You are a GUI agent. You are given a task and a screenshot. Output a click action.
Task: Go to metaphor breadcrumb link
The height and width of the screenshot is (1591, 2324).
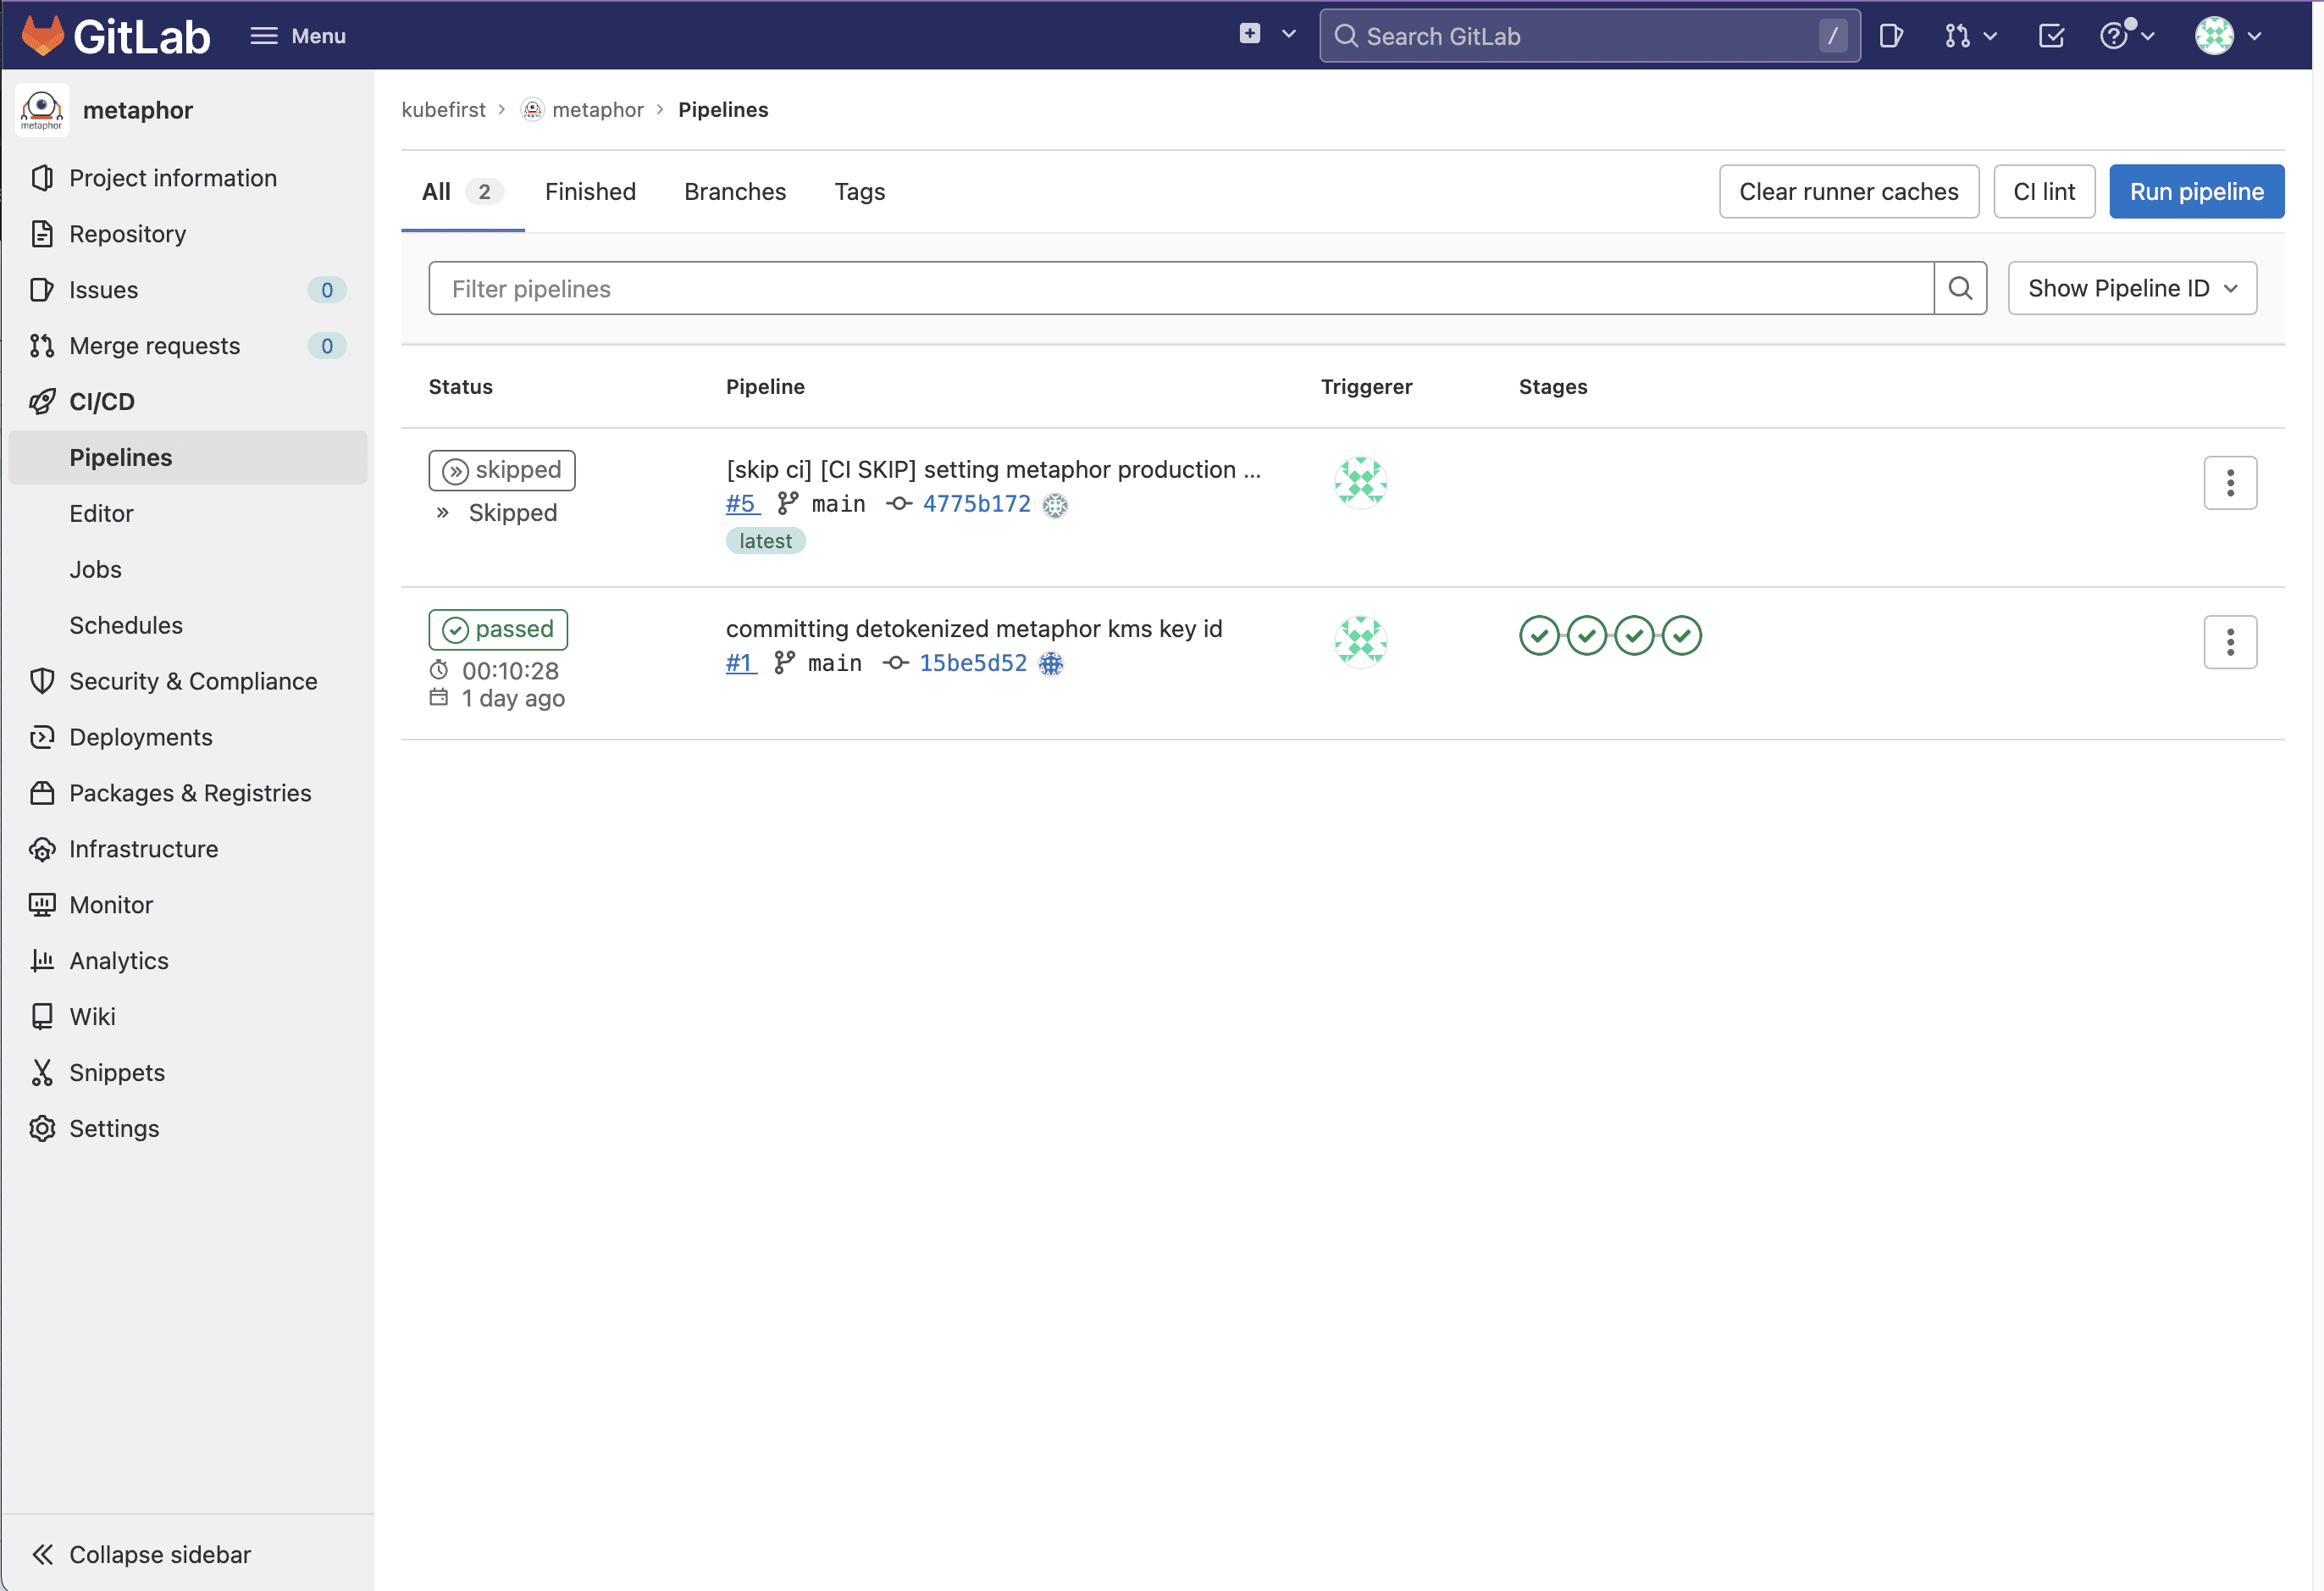[x=597, y=110]
